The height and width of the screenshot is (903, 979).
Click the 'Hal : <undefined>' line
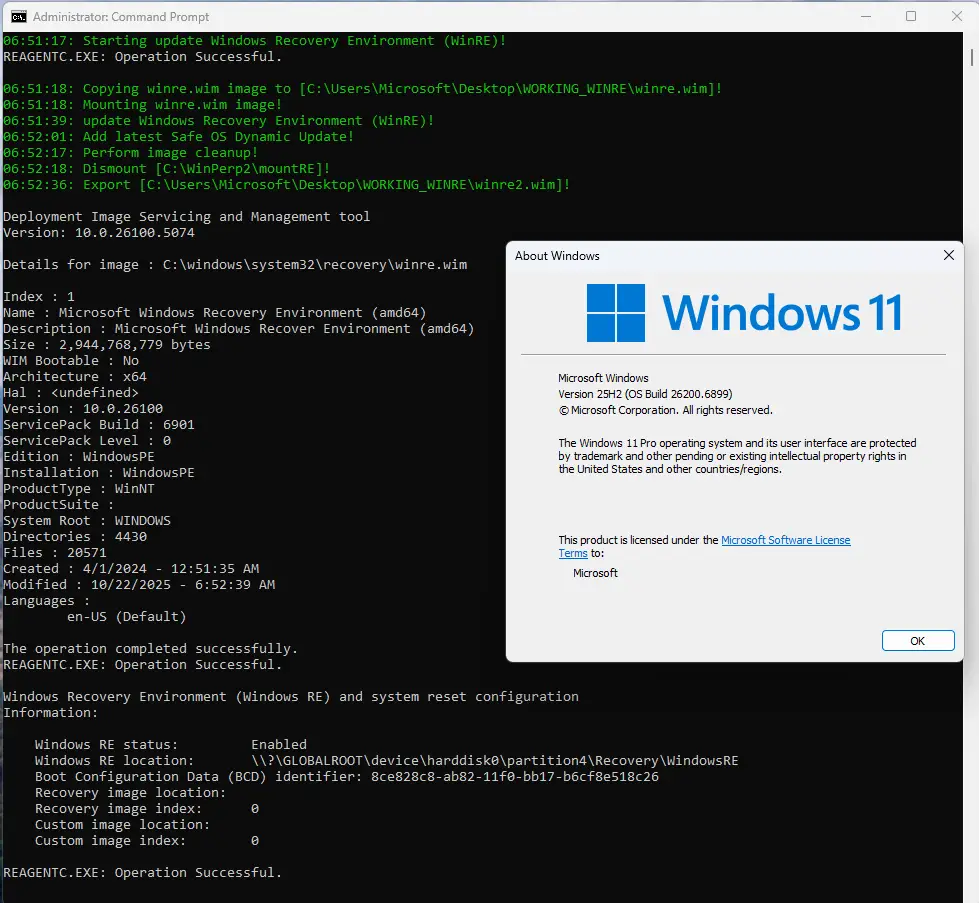pyautogui.click(x=71, y=393)
